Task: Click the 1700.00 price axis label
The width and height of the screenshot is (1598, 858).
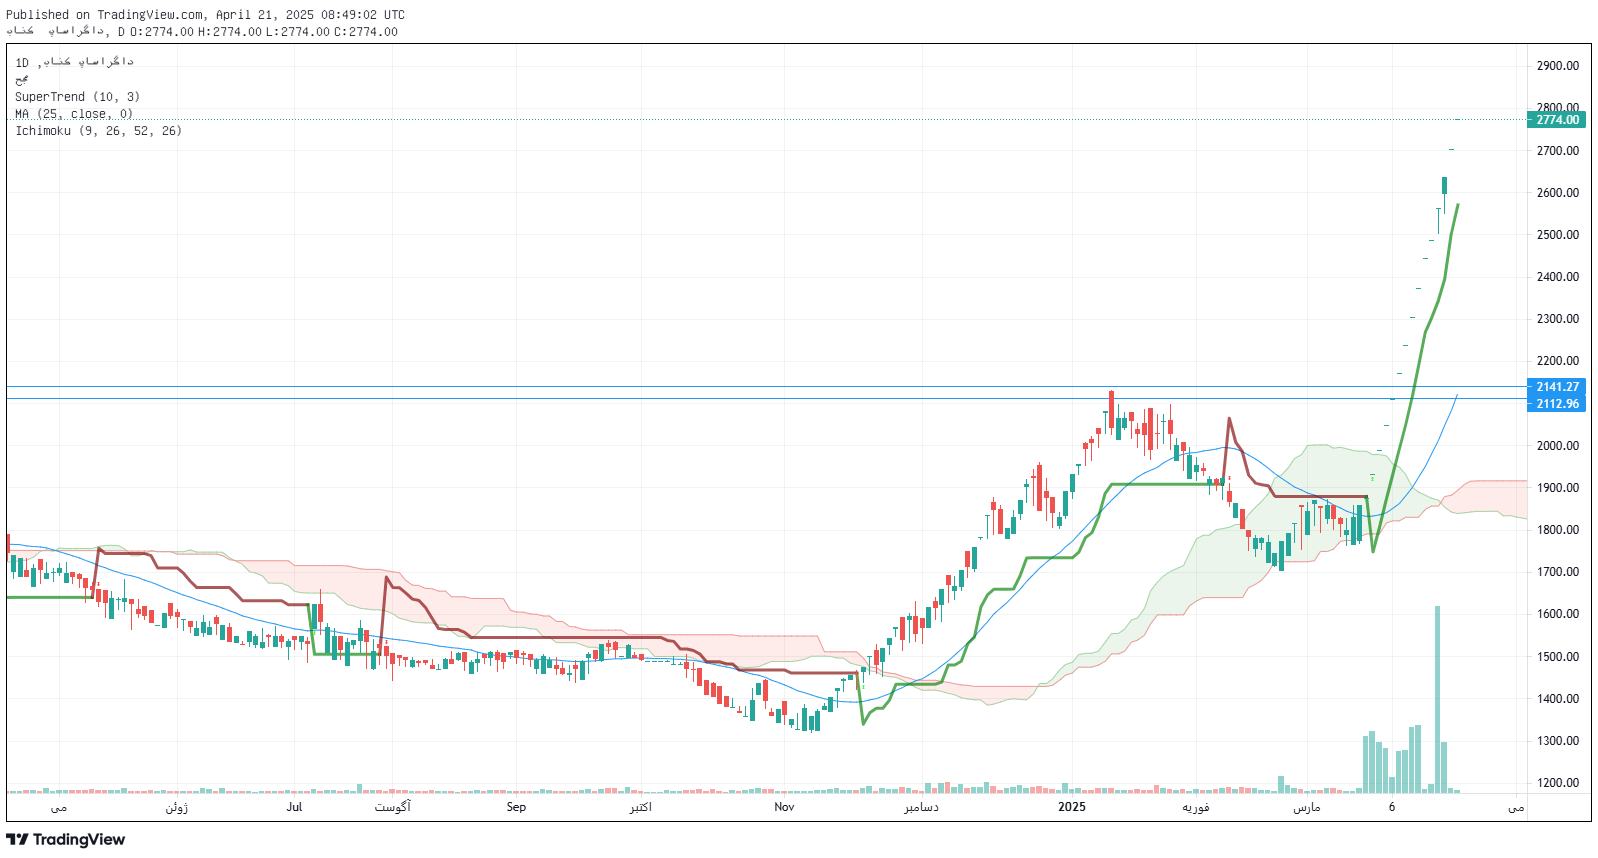Action: tap(1558, 572)
